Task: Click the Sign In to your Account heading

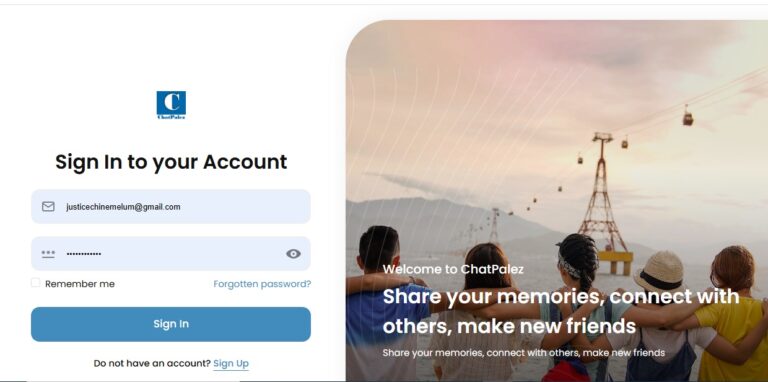Action: coord(171,162)
